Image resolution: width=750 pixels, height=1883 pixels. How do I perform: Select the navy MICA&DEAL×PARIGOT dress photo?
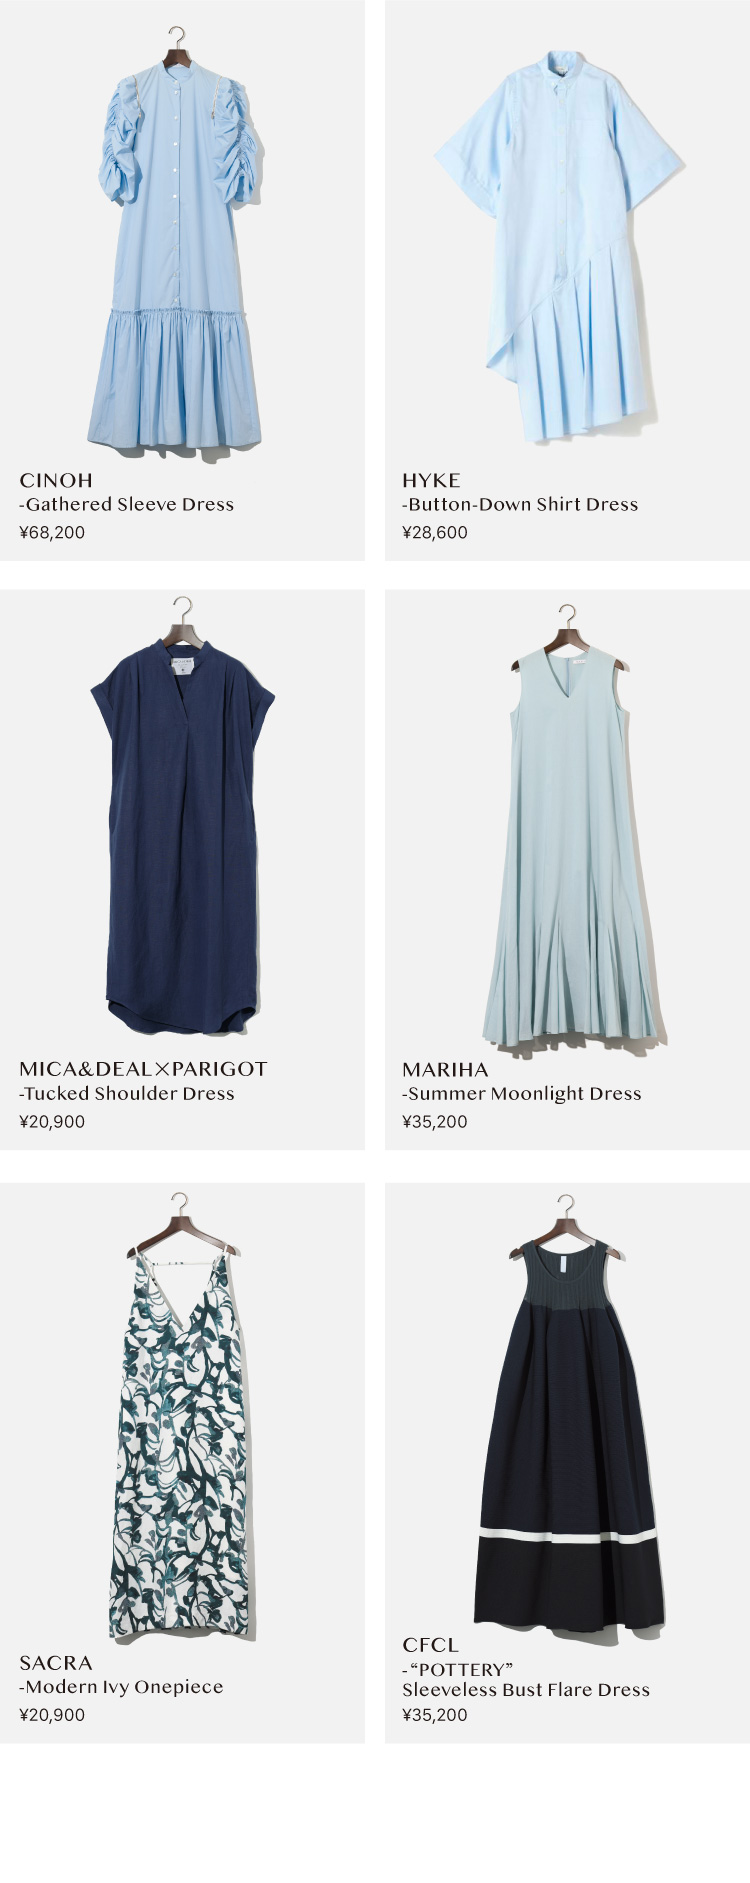point(182,816)
